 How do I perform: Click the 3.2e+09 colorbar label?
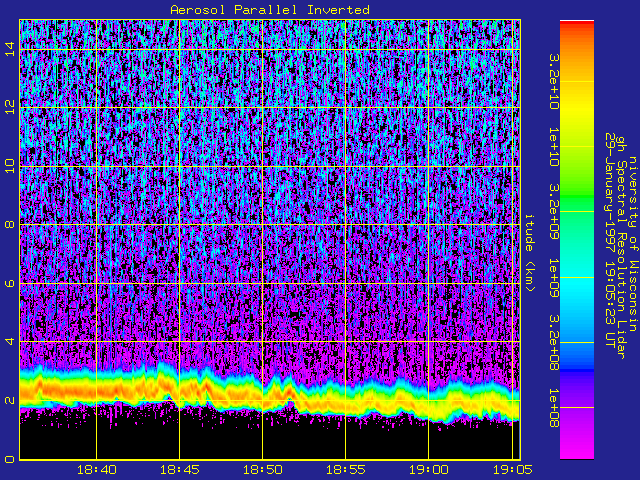pos(553,212)
